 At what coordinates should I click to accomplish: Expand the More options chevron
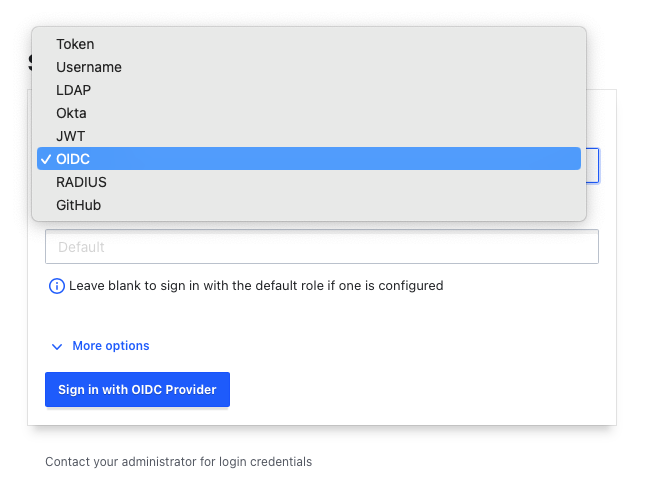[56, 346]
